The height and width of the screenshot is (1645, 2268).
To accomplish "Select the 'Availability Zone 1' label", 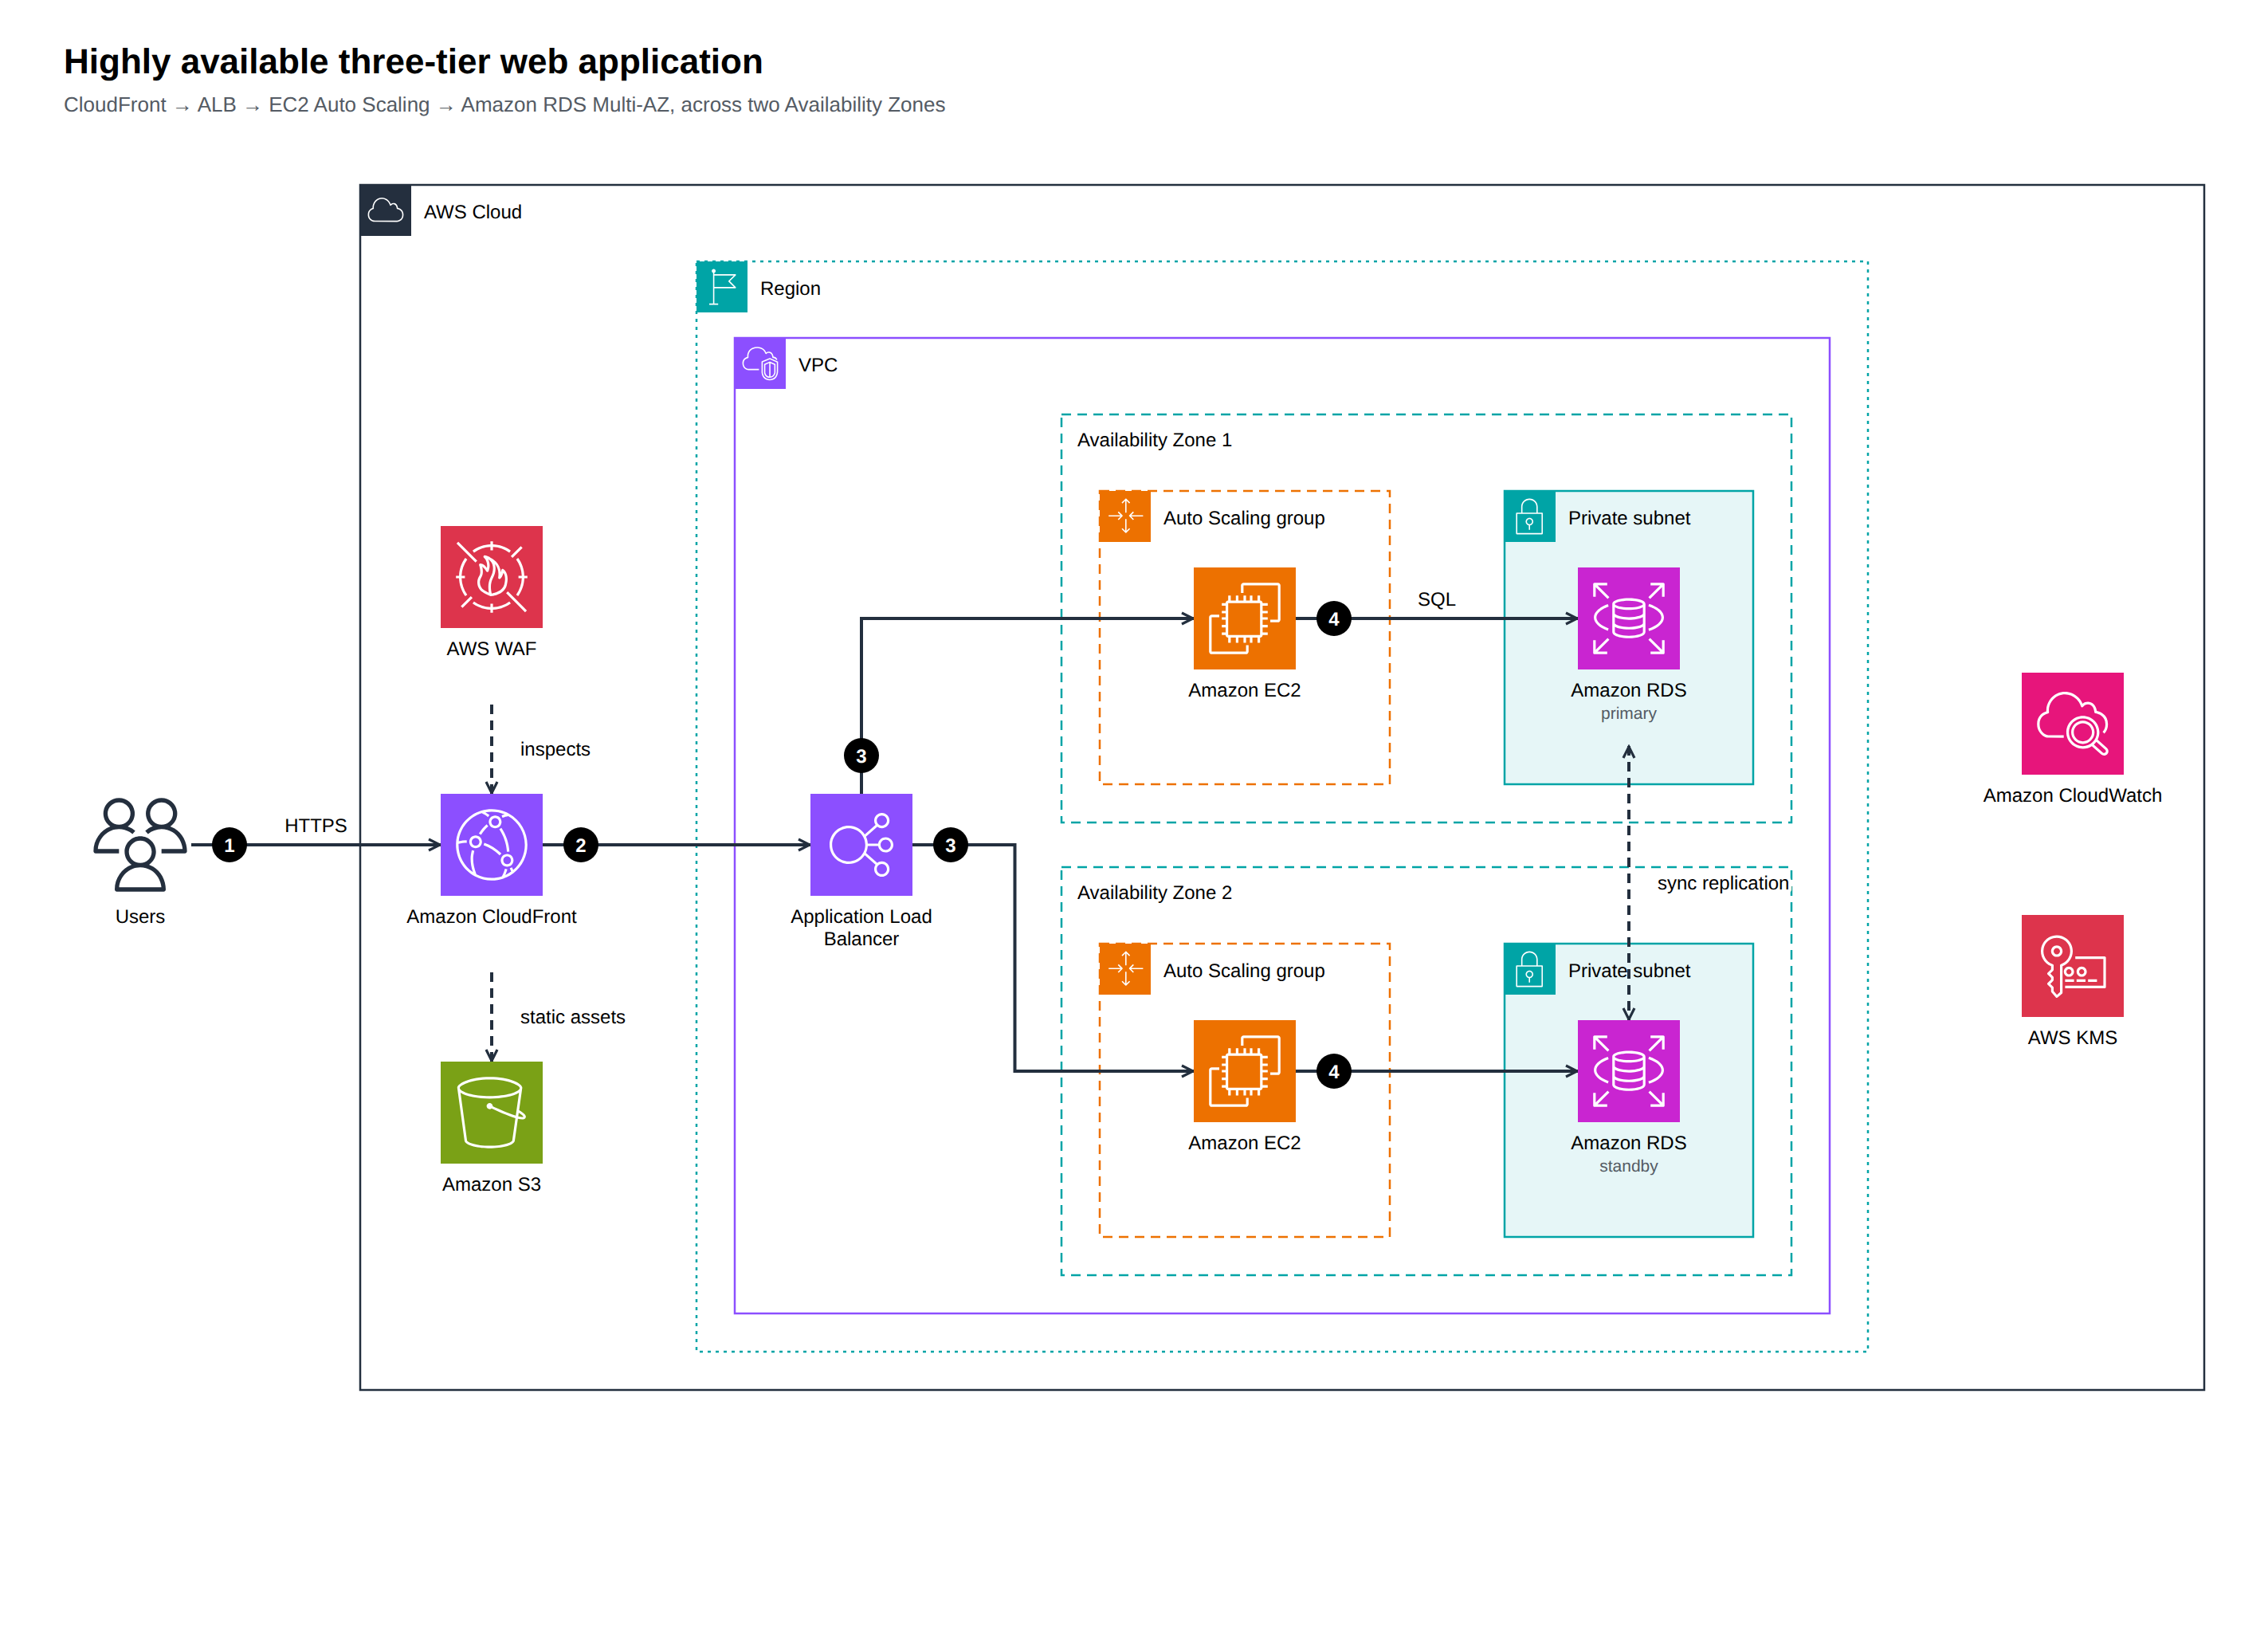I will click(x=1154, y=440).
